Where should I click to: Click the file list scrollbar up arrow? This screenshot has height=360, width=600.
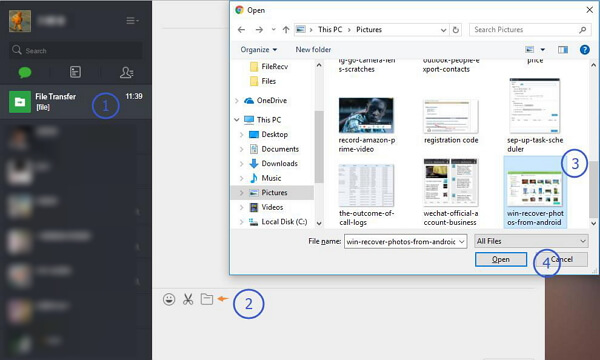(593, 65)
